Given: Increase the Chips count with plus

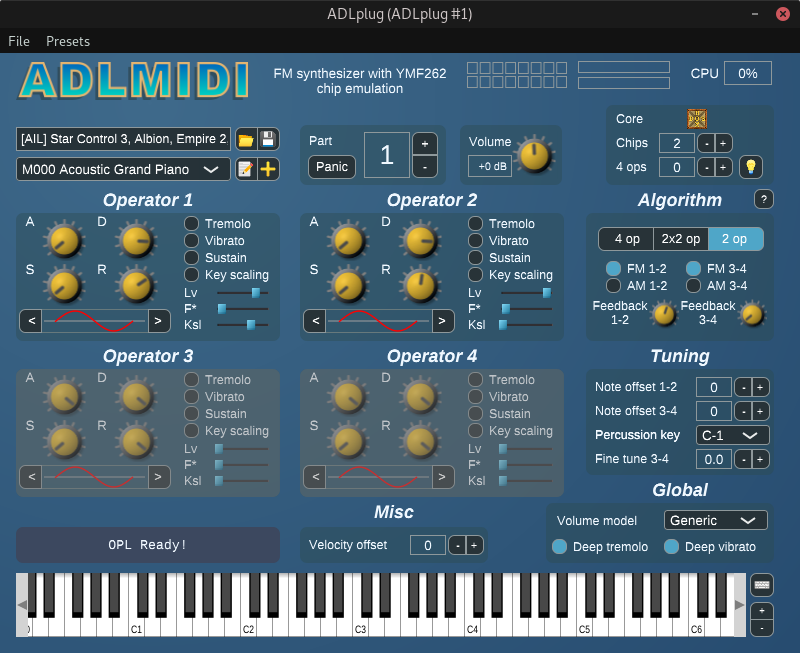Looking at the screenshot, I should coord(723,143).
